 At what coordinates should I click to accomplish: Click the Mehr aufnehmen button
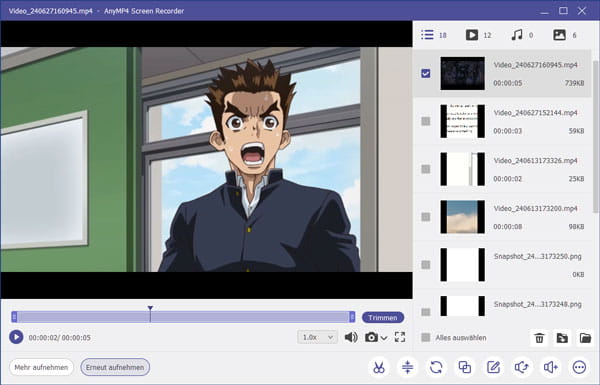(x=41, y=367)
